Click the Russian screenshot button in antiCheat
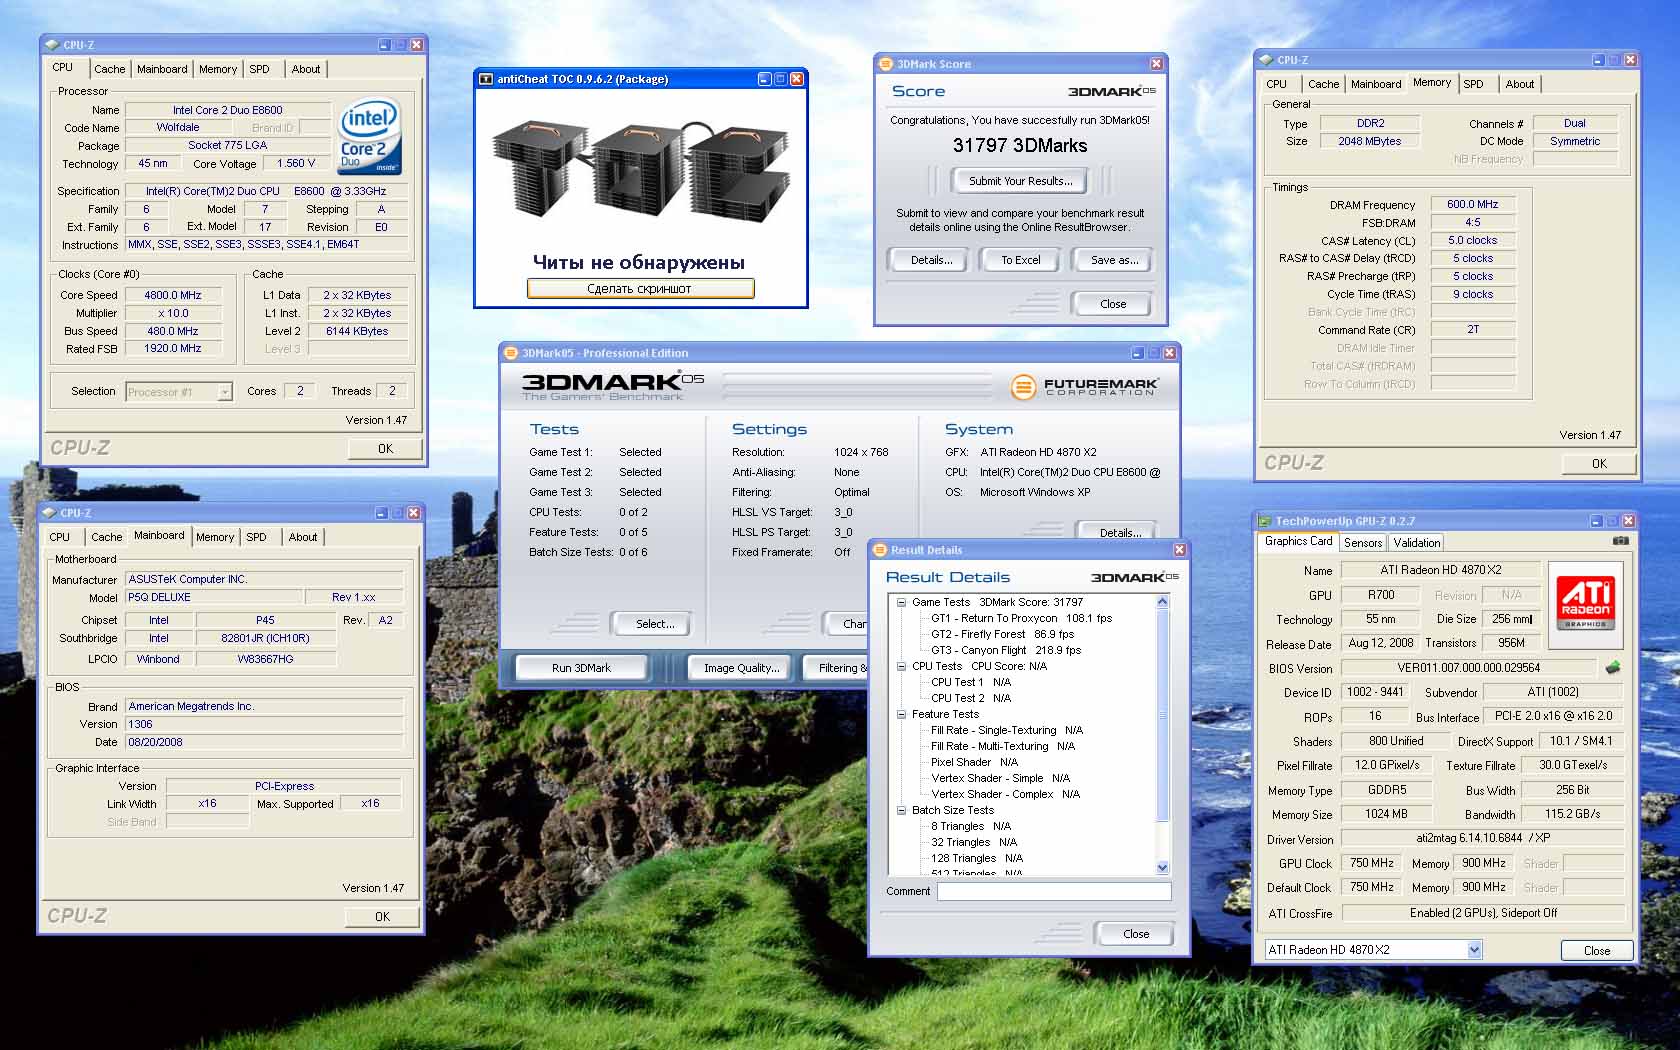This screenshot has width=1680, height=1050. 640,289
